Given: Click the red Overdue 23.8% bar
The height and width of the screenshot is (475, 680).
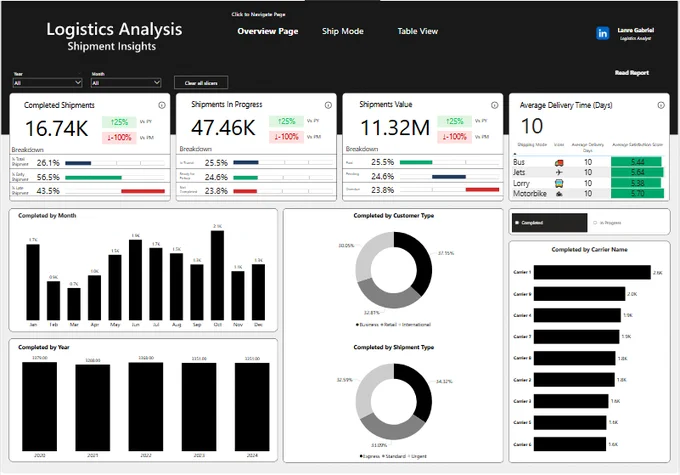Looking at the screenshot, I should 482,190.
